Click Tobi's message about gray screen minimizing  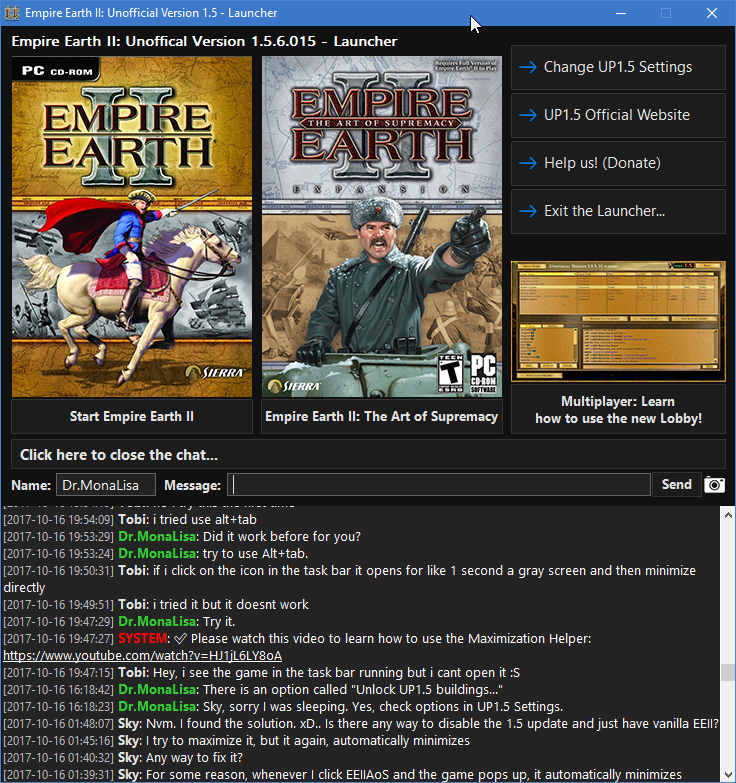pos(350,579)
